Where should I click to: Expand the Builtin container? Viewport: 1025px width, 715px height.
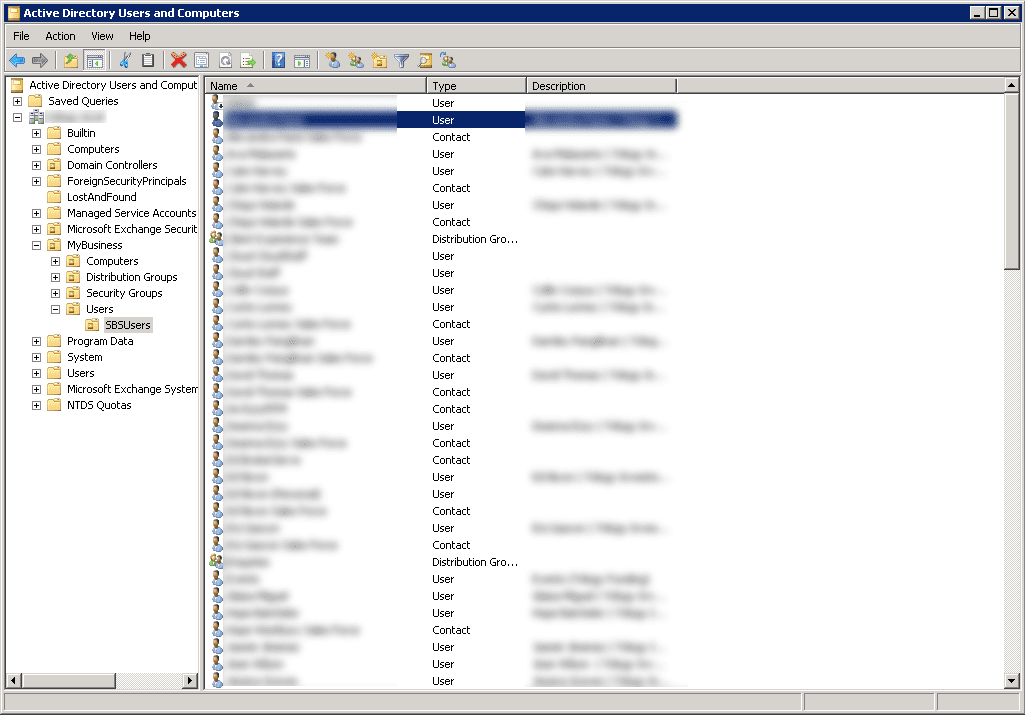click(37, 133)
